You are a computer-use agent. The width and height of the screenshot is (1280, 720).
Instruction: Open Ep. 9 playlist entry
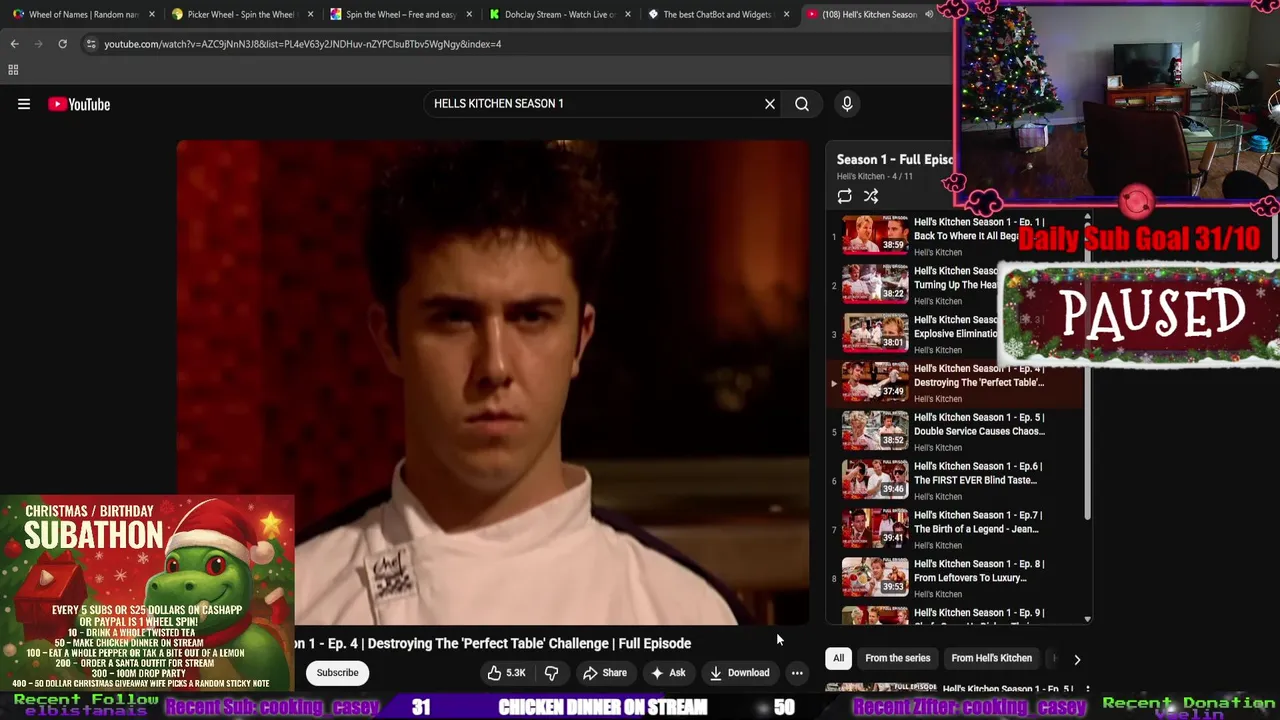click(955, 613)
